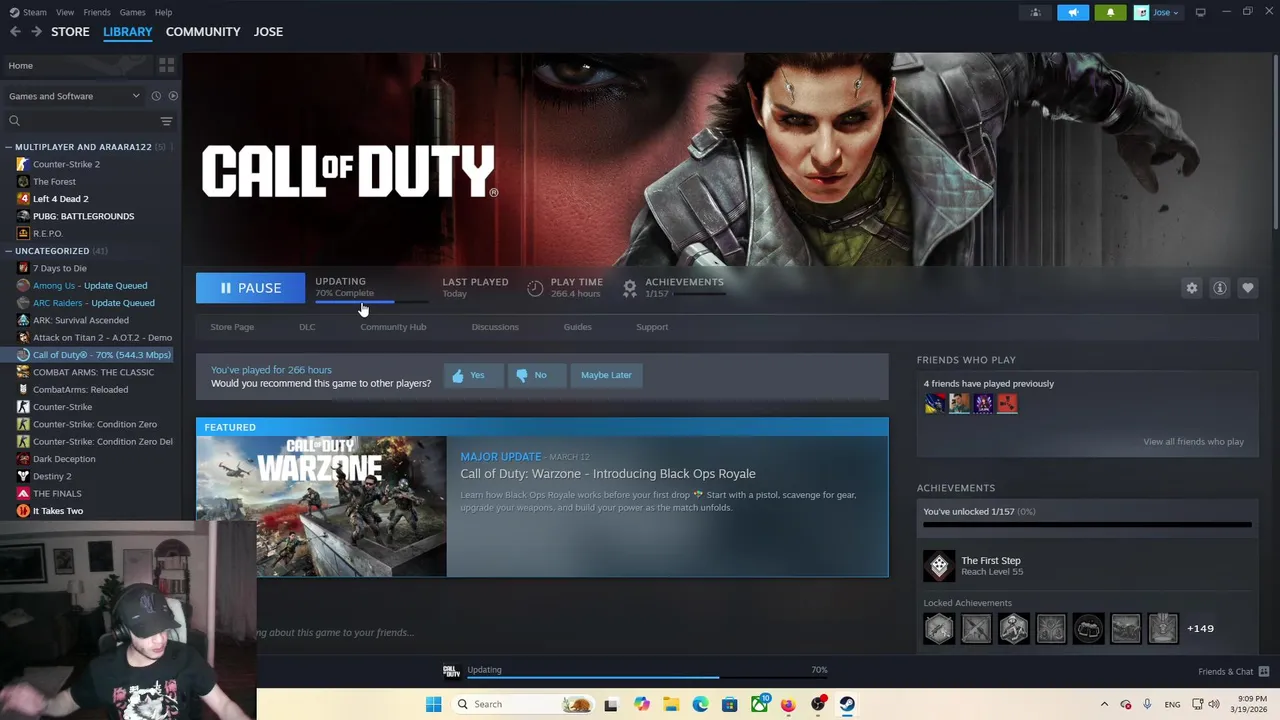Image resolution: width=1280 pixels, height=720 pixels.
Task: Open Discussions link
Action: coord(495,327)
